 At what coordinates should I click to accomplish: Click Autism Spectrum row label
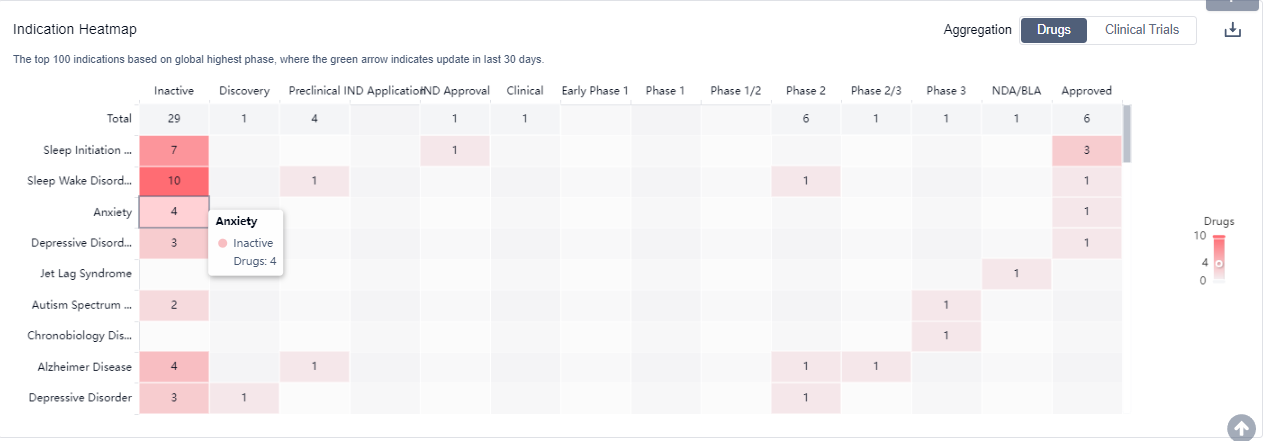pos(81,305)
